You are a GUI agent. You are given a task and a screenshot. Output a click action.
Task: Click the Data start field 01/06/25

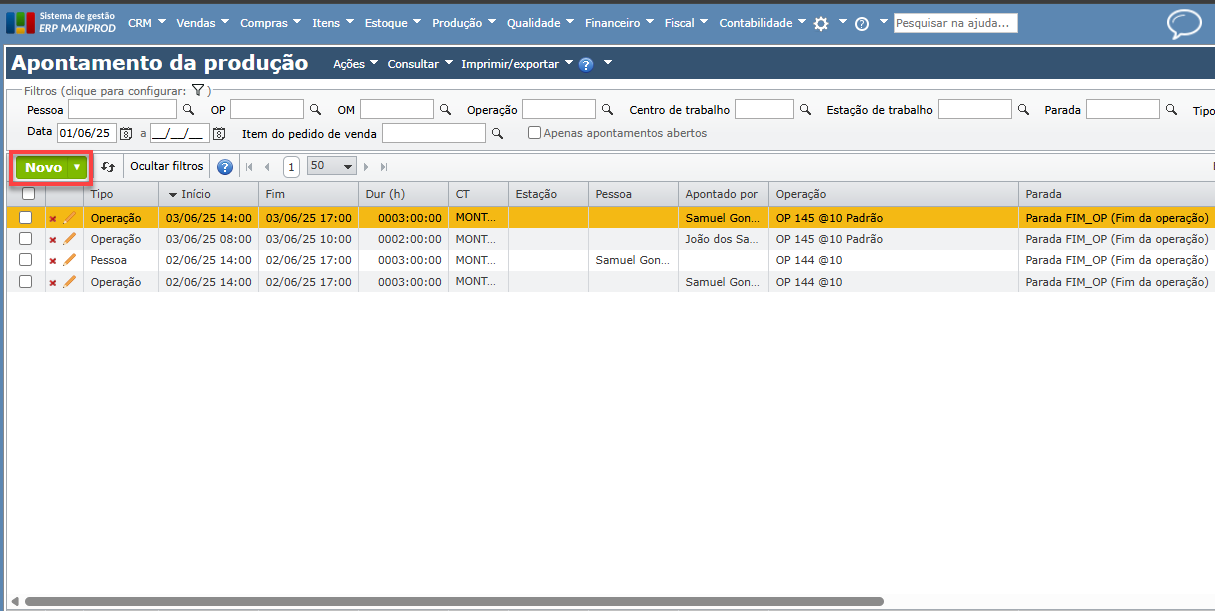[87, 132]
